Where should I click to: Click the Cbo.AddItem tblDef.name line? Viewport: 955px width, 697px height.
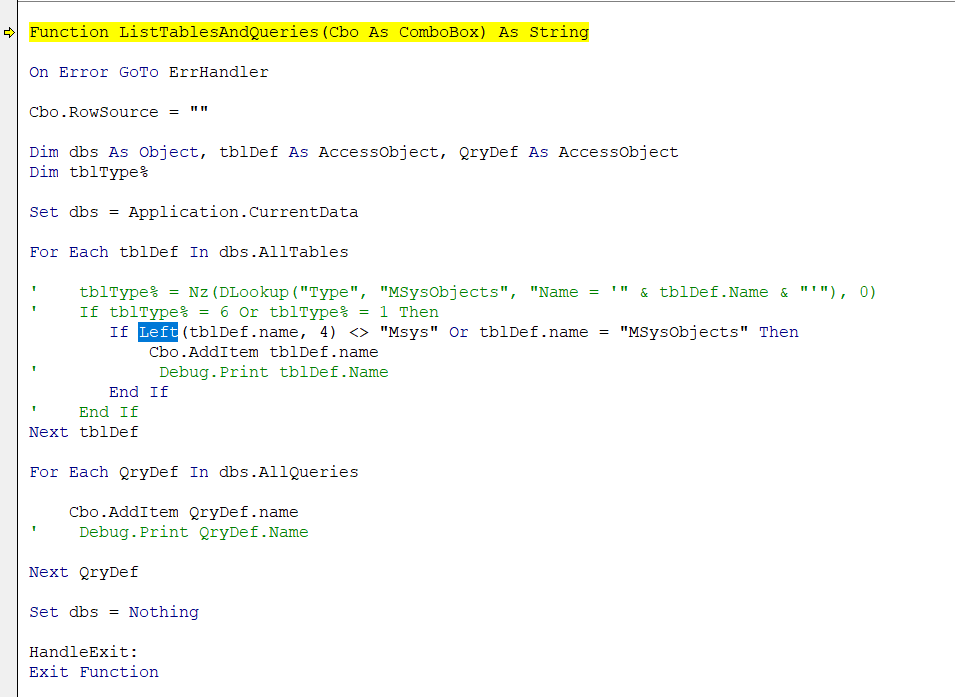(x=264, y=352)
